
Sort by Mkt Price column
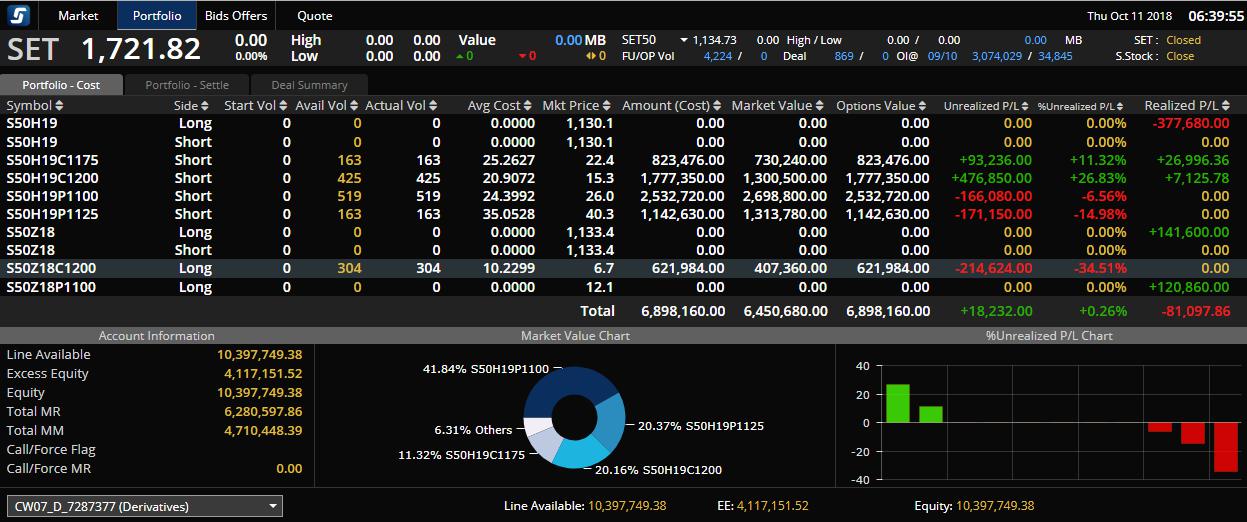pos(577,105)
